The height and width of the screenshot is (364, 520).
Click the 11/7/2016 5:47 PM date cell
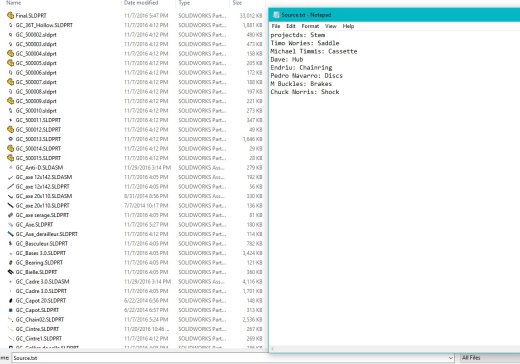[x=146, y=15]
